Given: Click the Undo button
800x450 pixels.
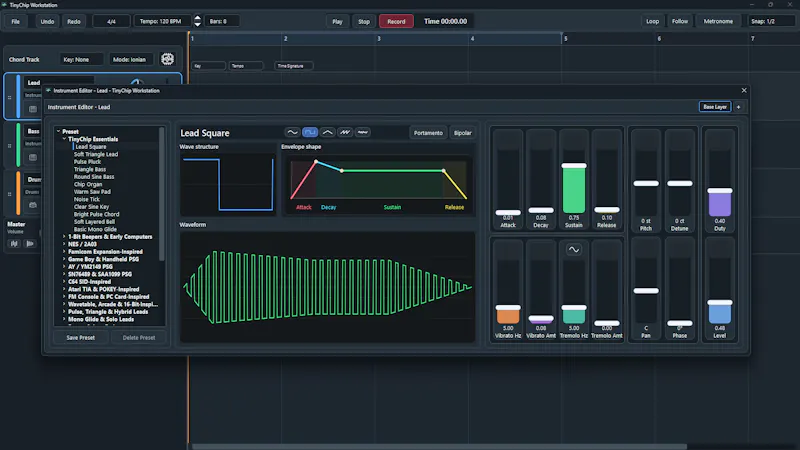Looking at the screenshot, I should 47,21.
